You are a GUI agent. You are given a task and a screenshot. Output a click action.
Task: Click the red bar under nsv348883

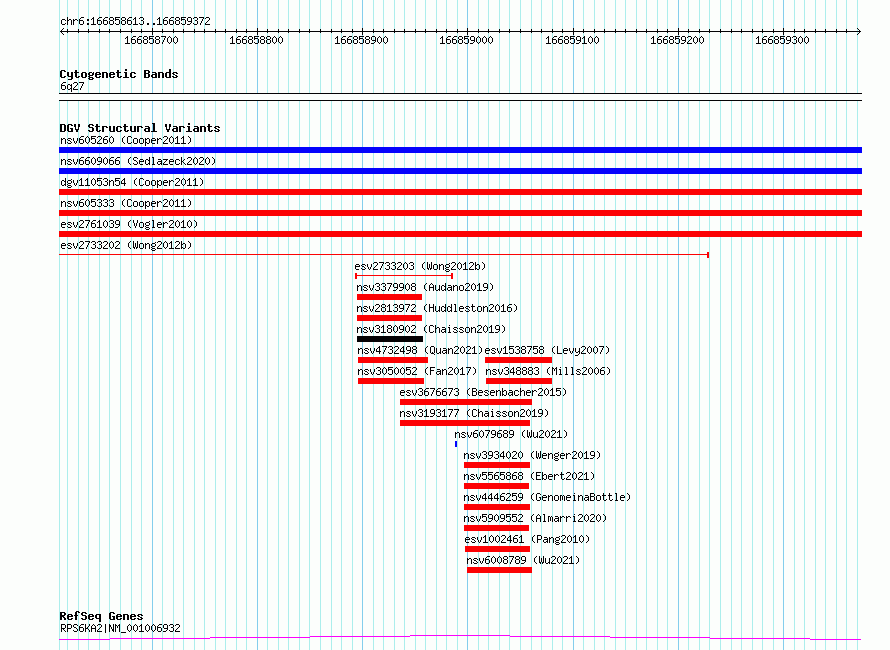519,381
